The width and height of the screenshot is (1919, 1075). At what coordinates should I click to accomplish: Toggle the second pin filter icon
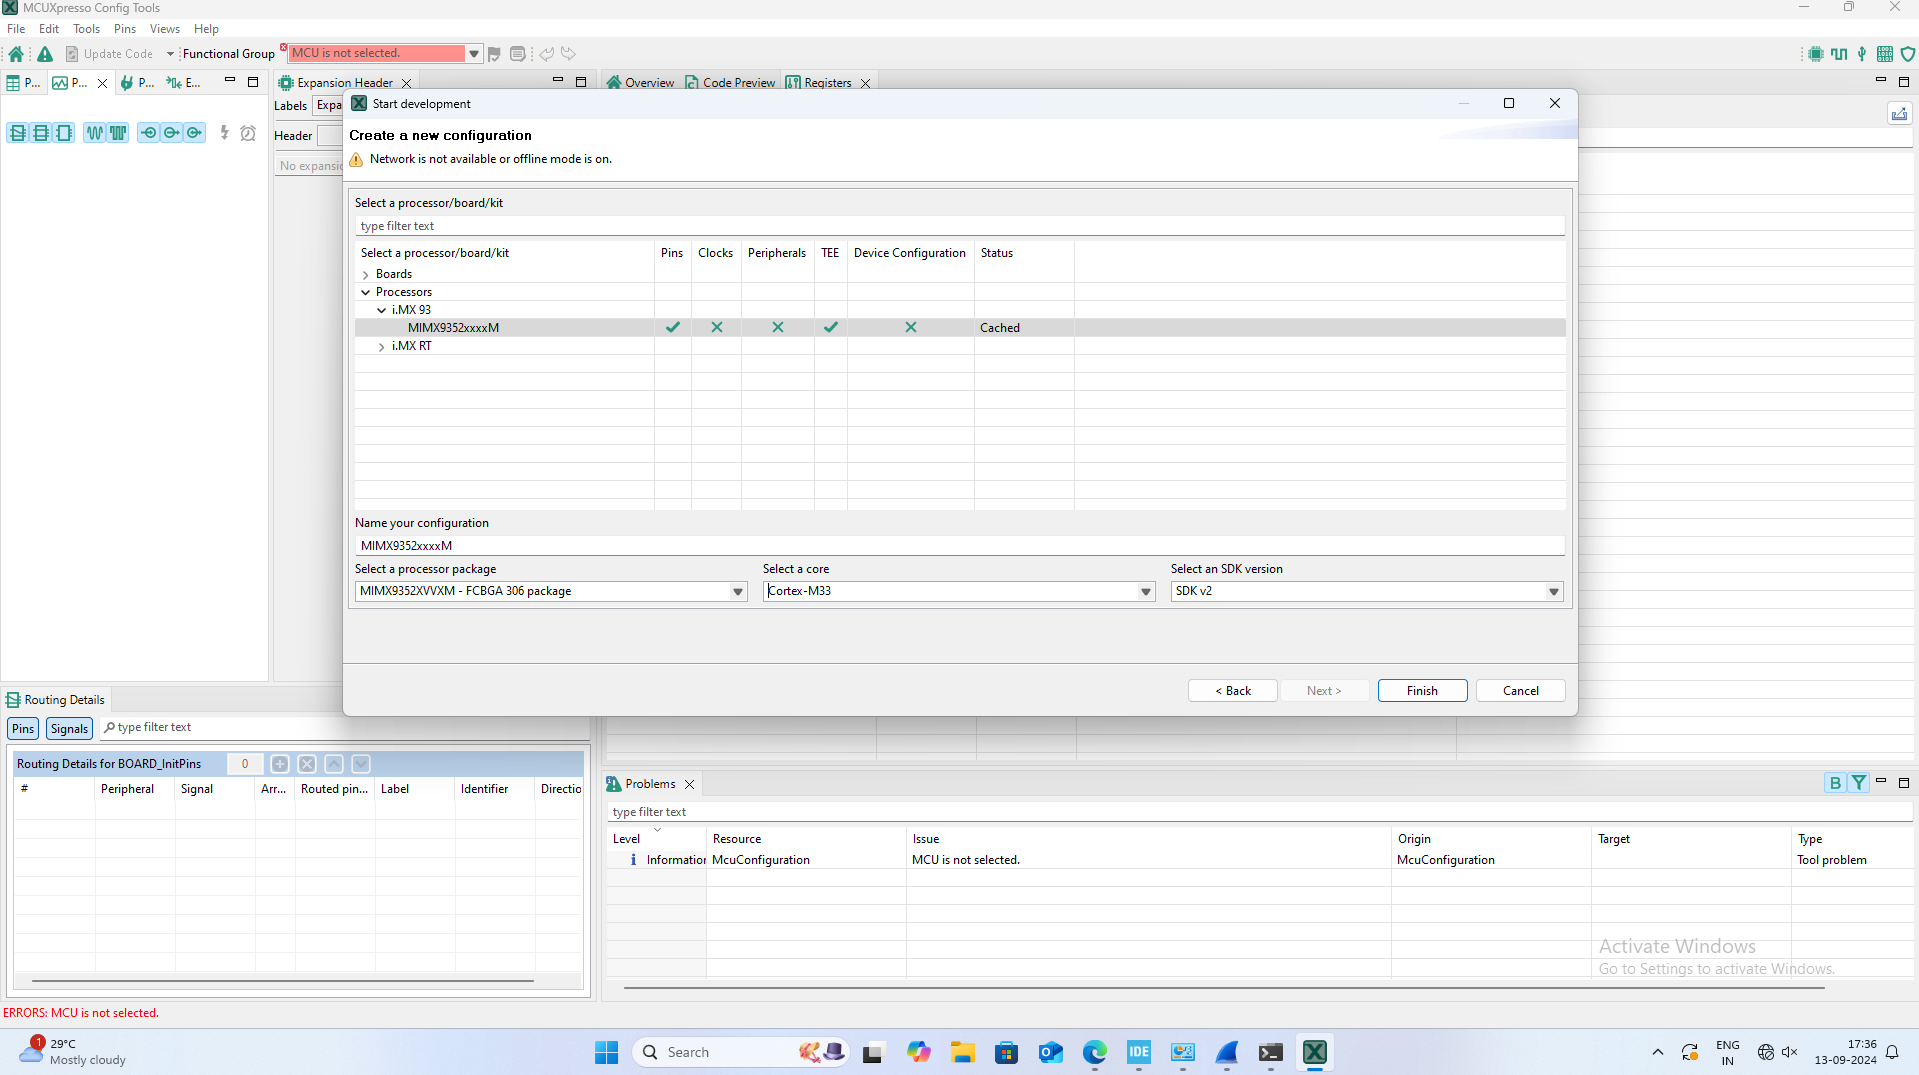coord(41,133)
